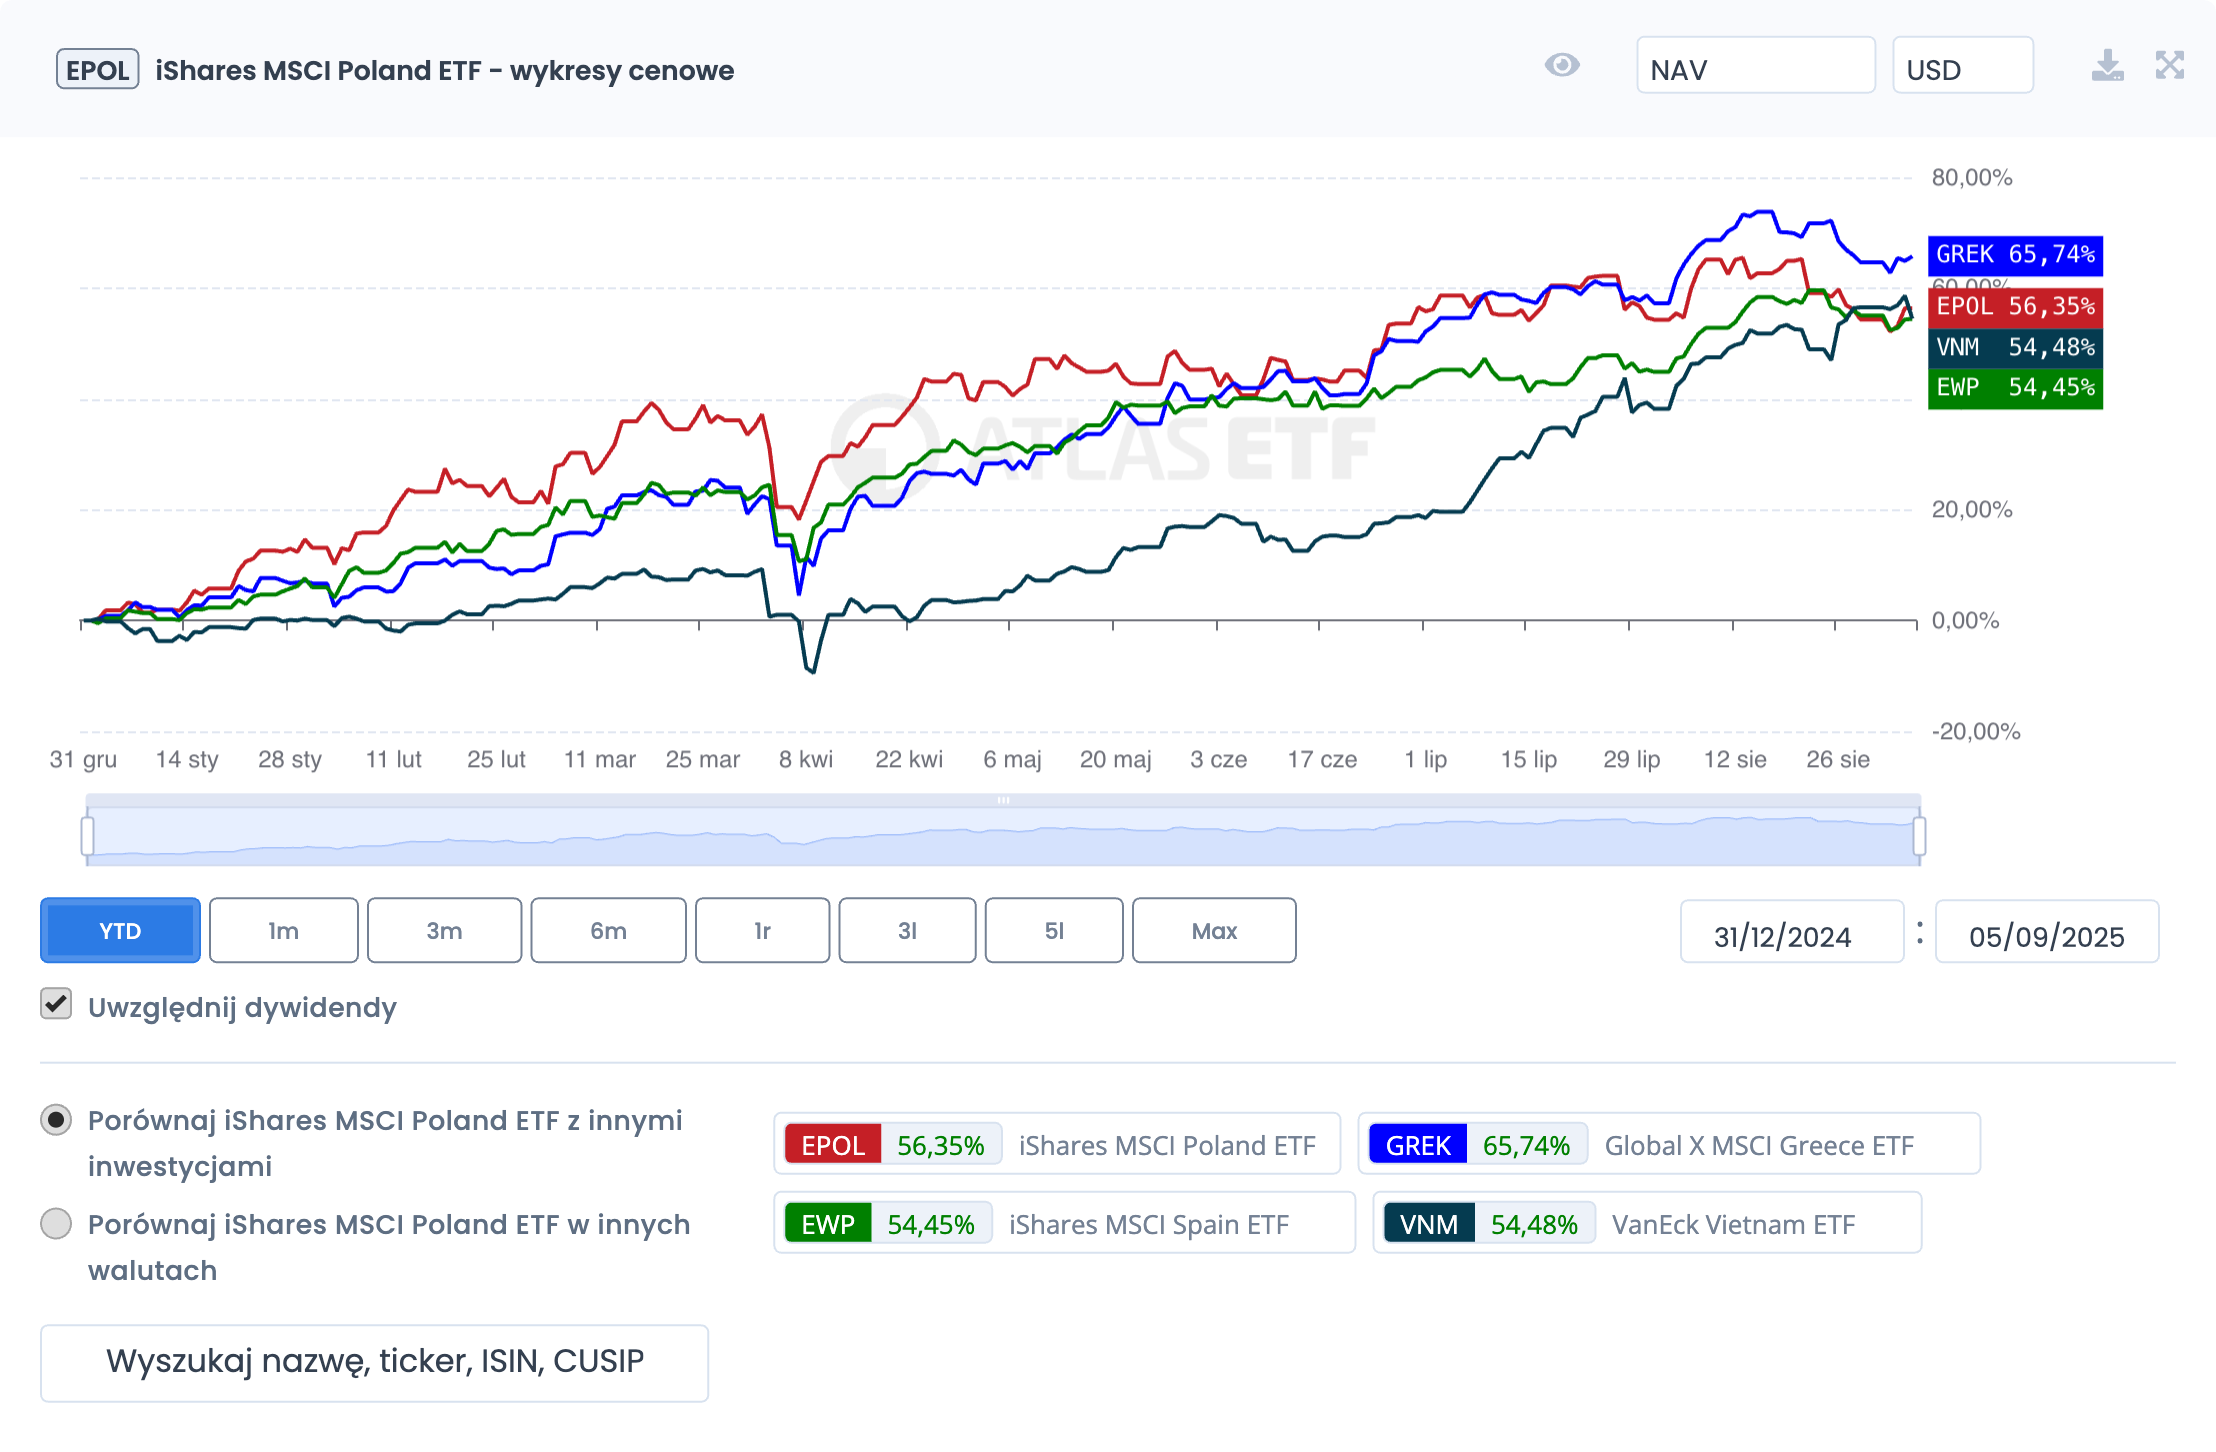This screenshot has width=2216, height=1452.
Task: Click the search name, ticker, ISIN field
Action: pyautogui.click(x=374, y=1362)
